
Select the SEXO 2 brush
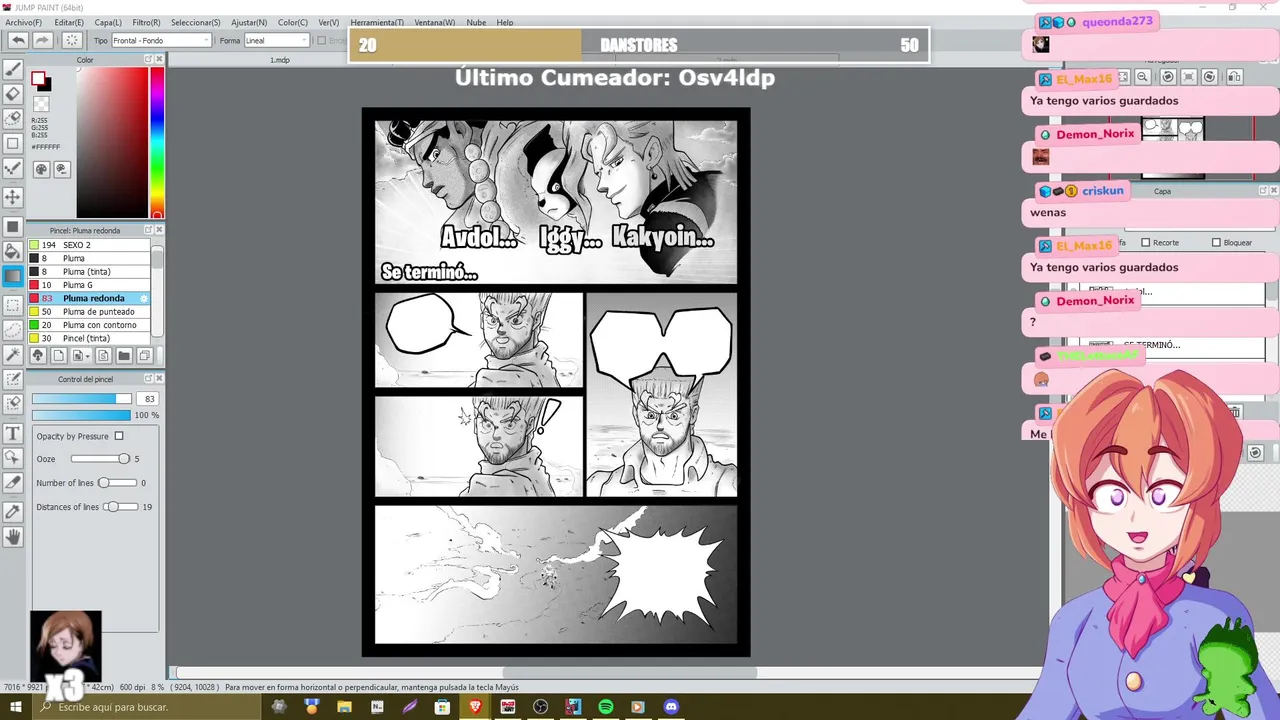coord(88,245)
